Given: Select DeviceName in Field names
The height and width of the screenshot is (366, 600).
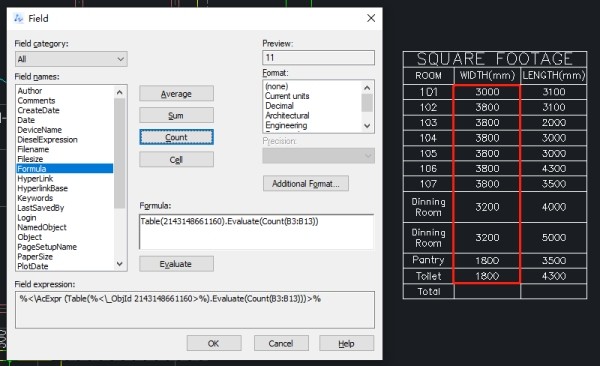Looking at the screenshot, I should tap(39, 130).
